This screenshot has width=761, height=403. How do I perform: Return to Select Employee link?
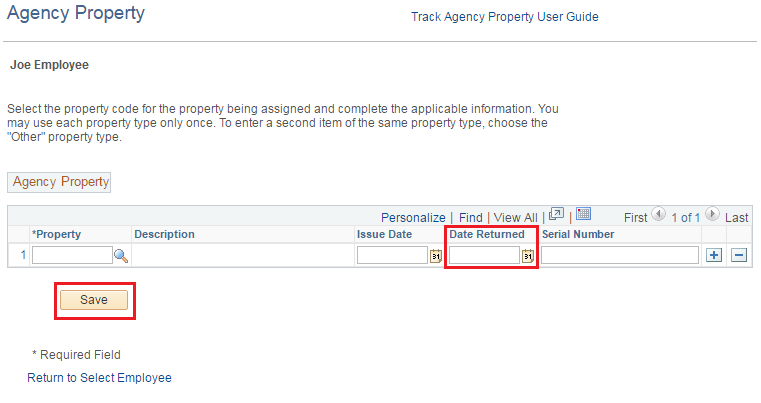click(99, 378)
